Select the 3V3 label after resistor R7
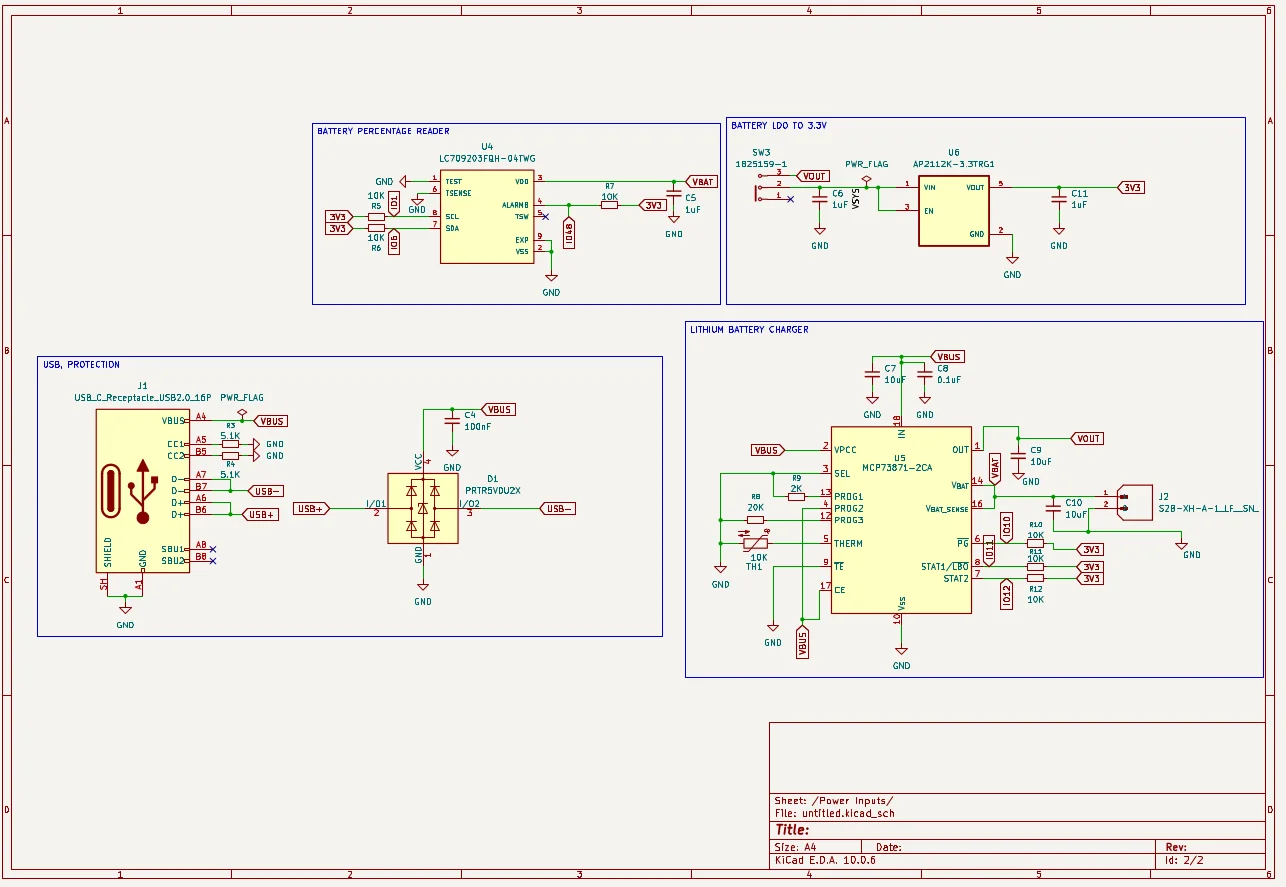This screenshot has height=887, width=1286. pos(653,205)
